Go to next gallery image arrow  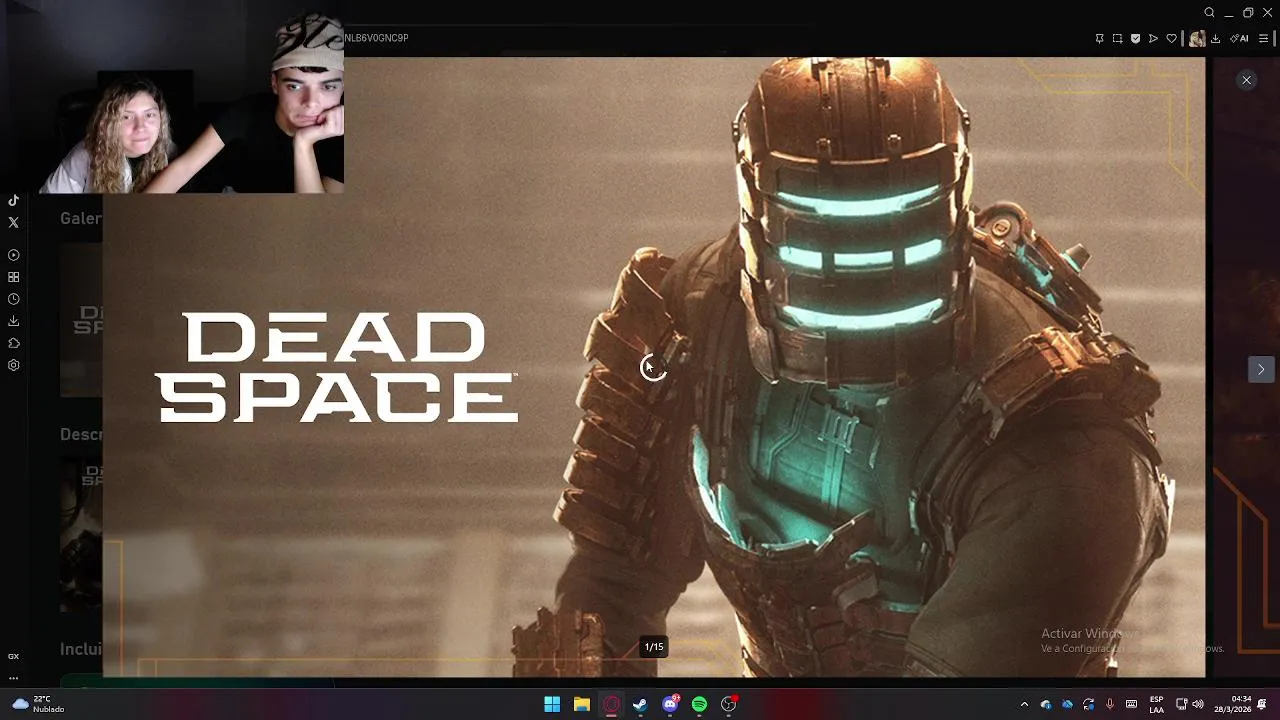(x=1260, y=369)
